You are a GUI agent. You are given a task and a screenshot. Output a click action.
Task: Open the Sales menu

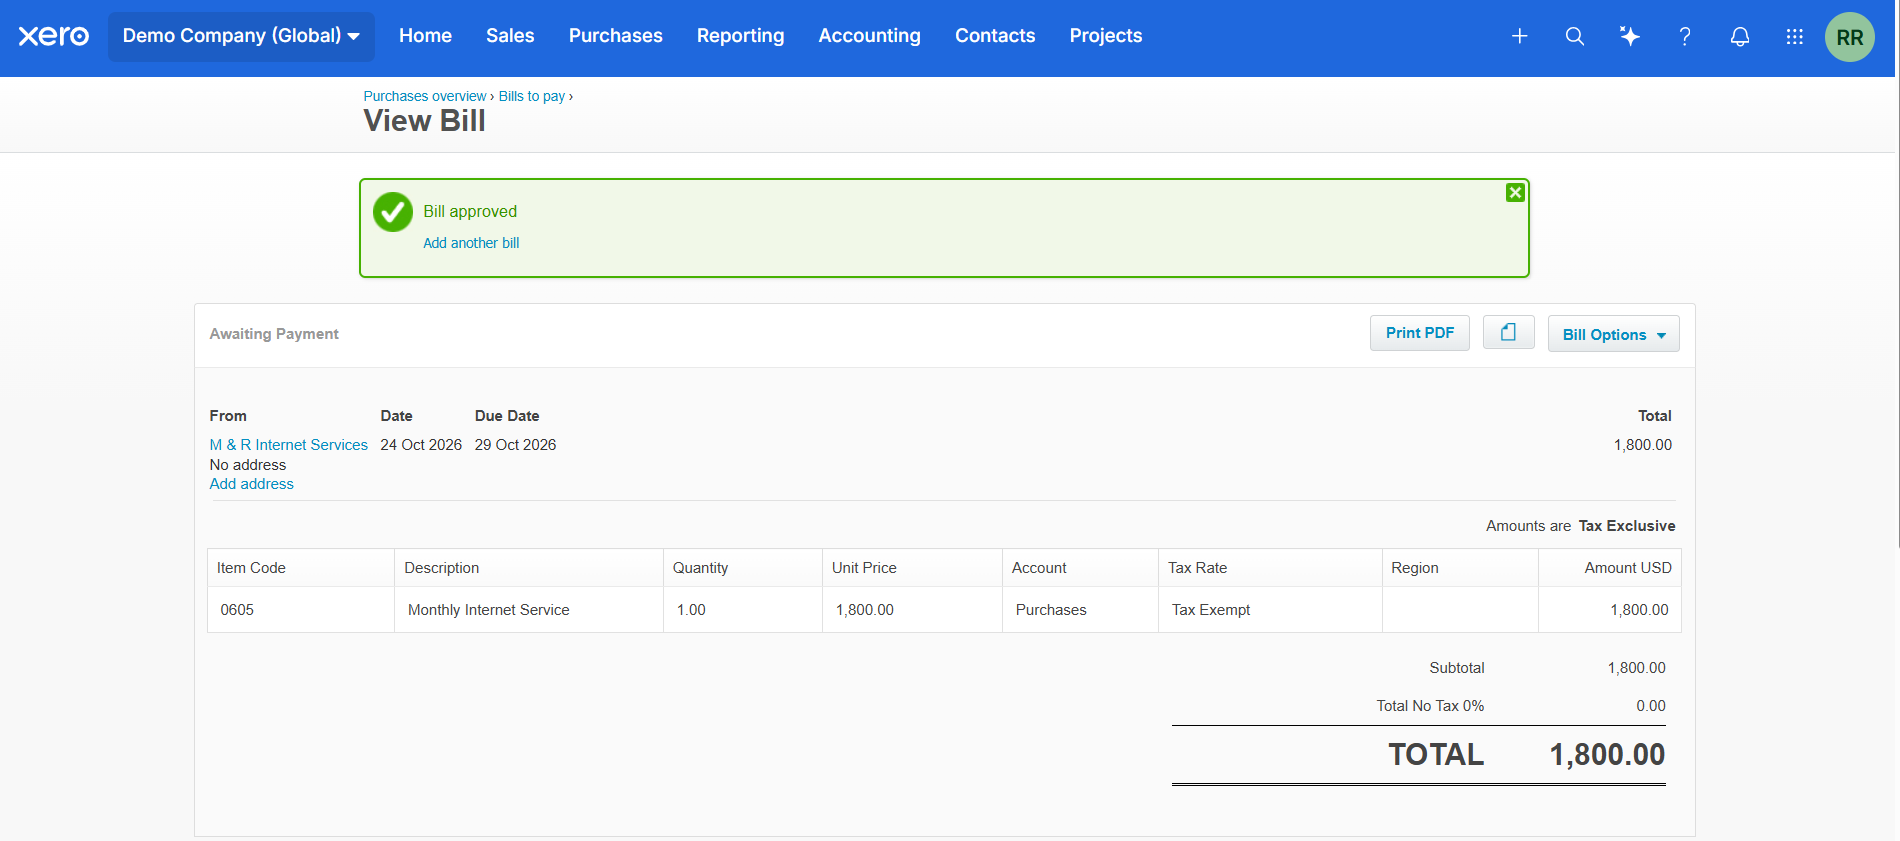(510, 36)
